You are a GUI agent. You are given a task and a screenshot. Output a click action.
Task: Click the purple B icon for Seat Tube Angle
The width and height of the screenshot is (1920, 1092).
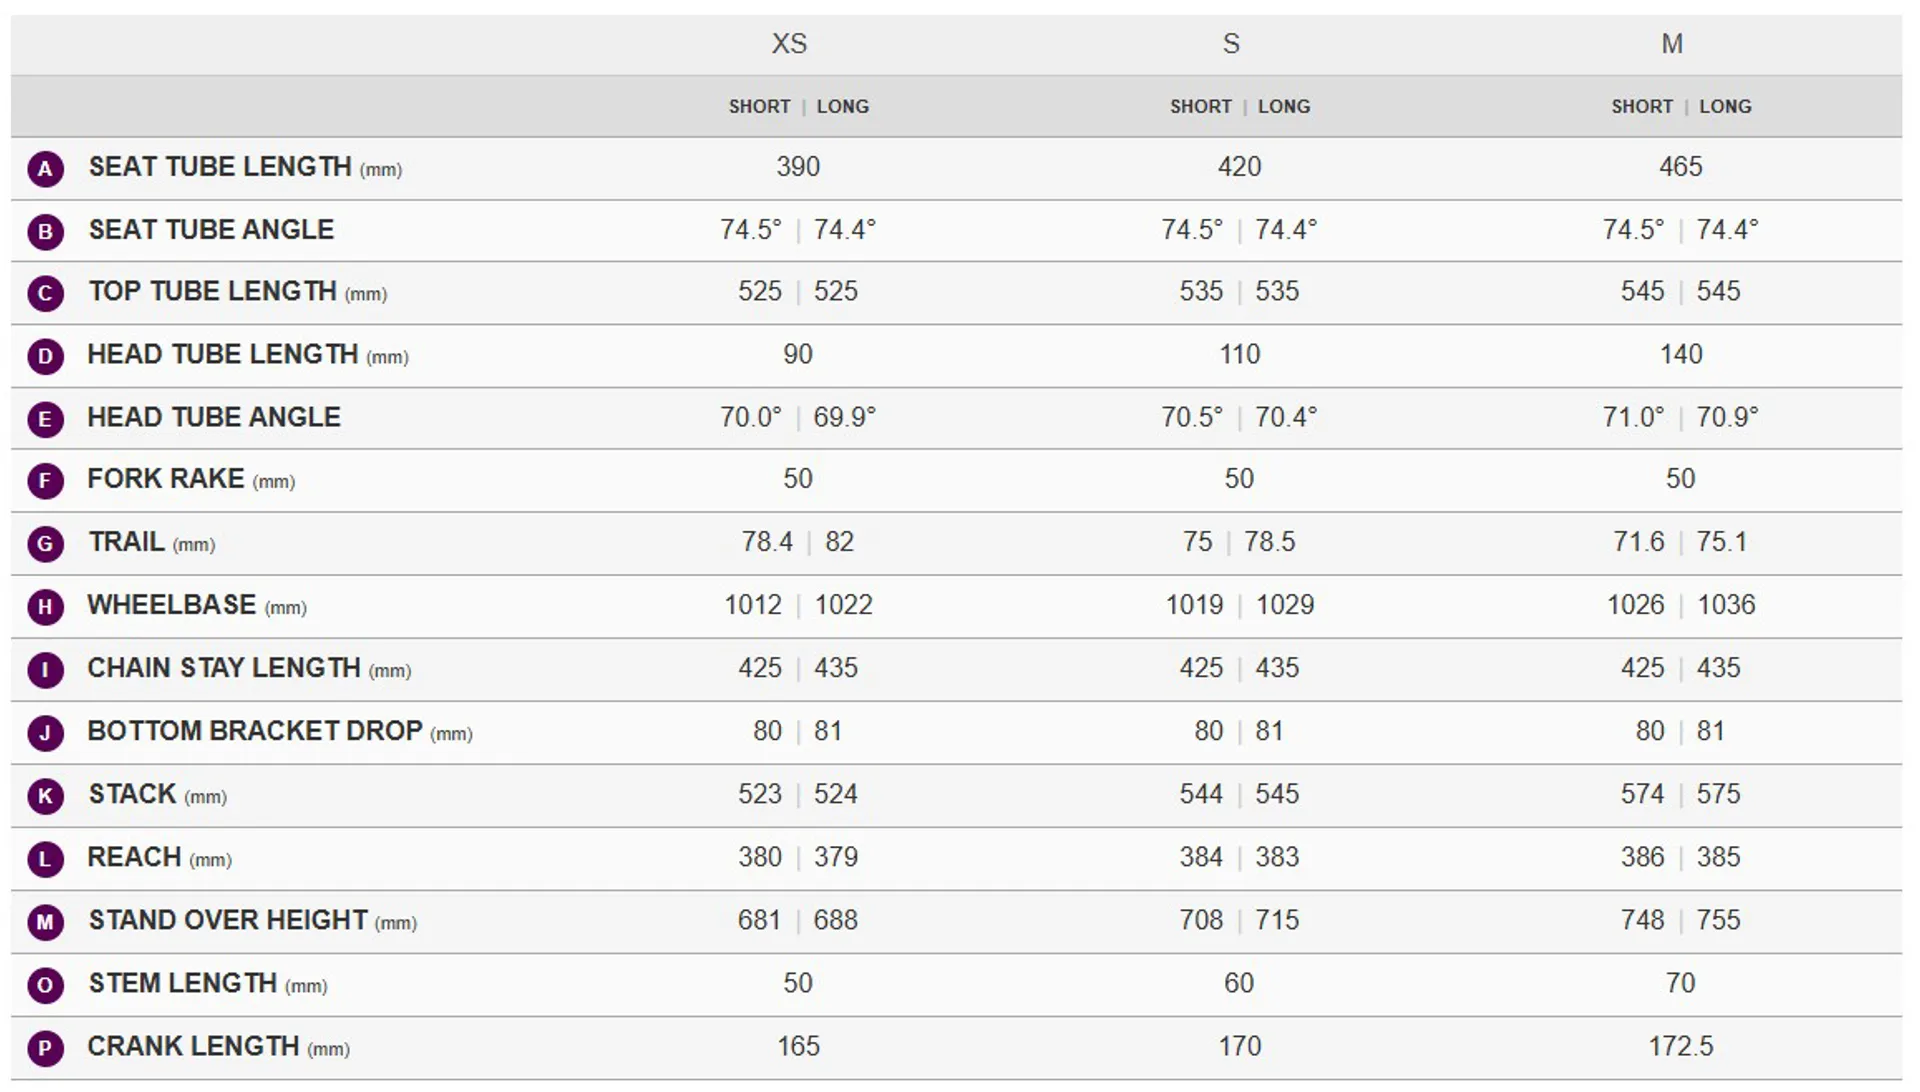(45, 232)
